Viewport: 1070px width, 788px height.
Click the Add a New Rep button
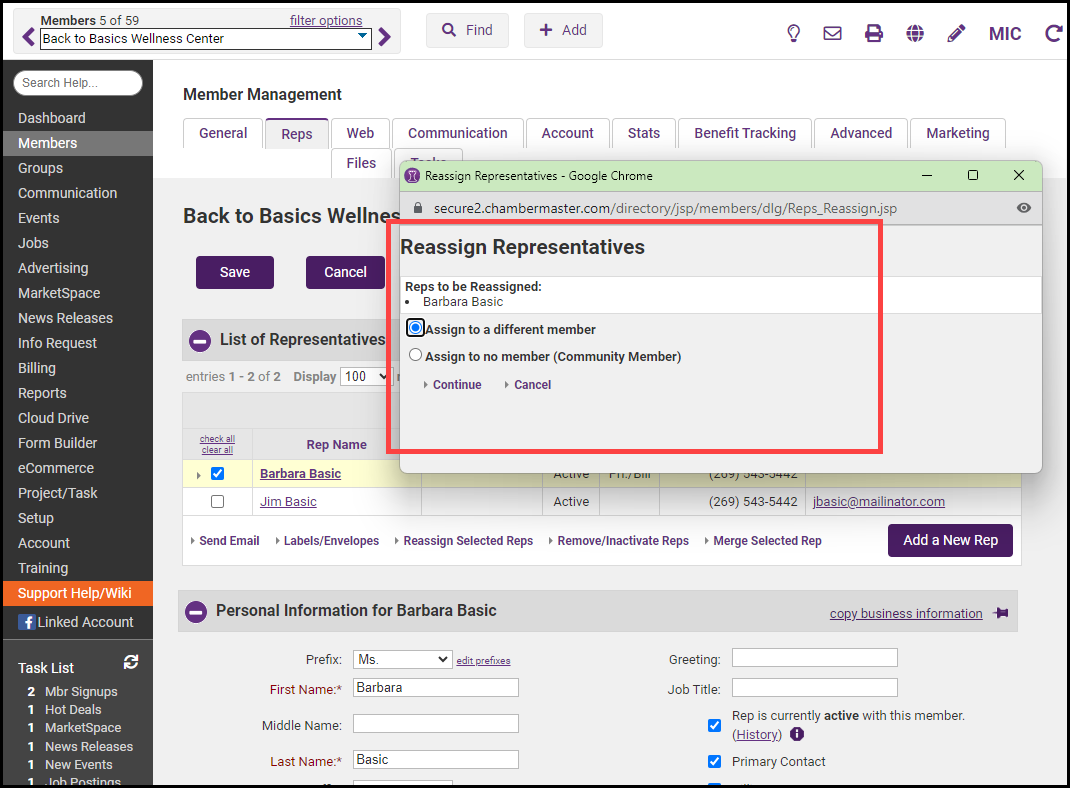pyautogui.click(x=950, y=540)
